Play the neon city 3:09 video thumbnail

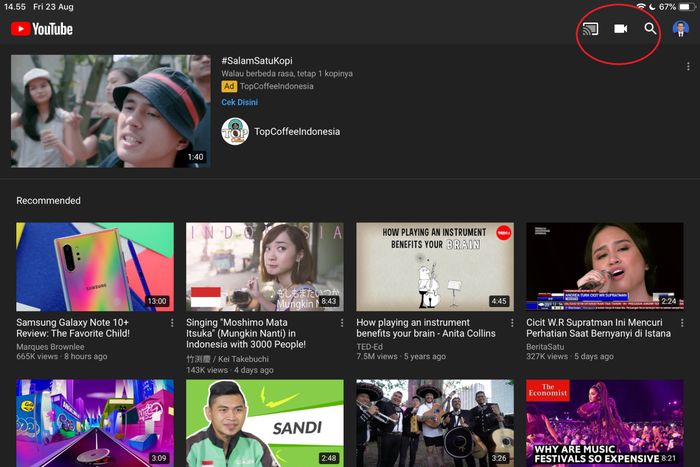pyautogui.click(x=95, y=423)
